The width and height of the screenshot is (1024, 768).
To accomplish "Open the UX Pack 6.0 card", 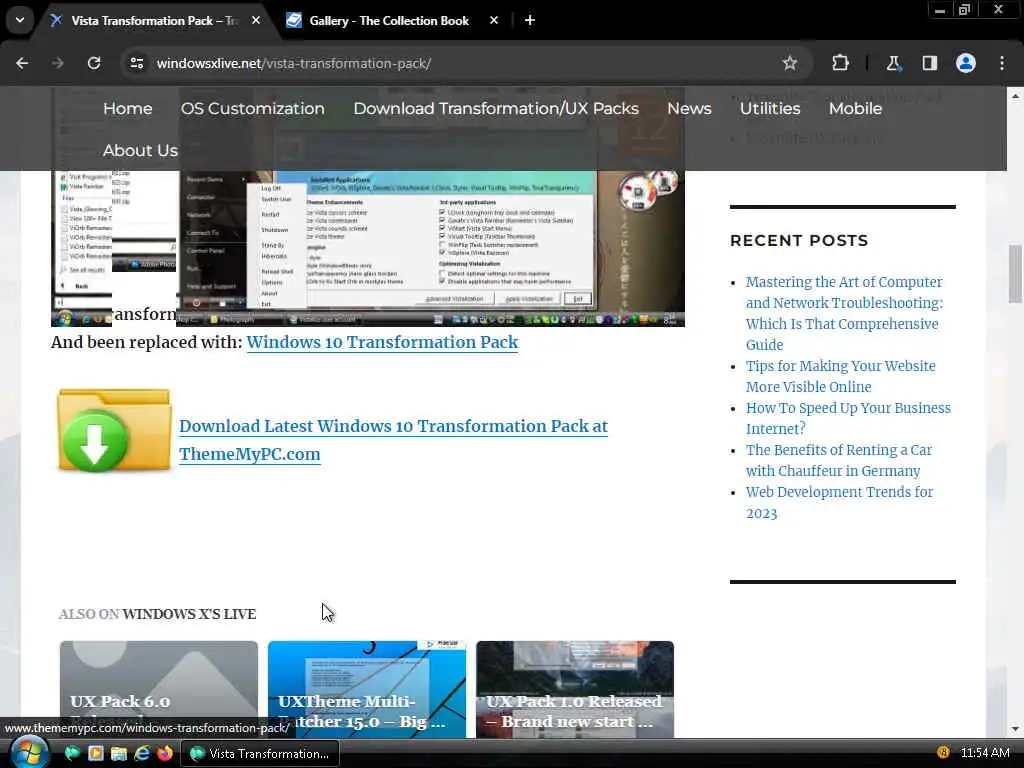I will click(x=159, y=689).
